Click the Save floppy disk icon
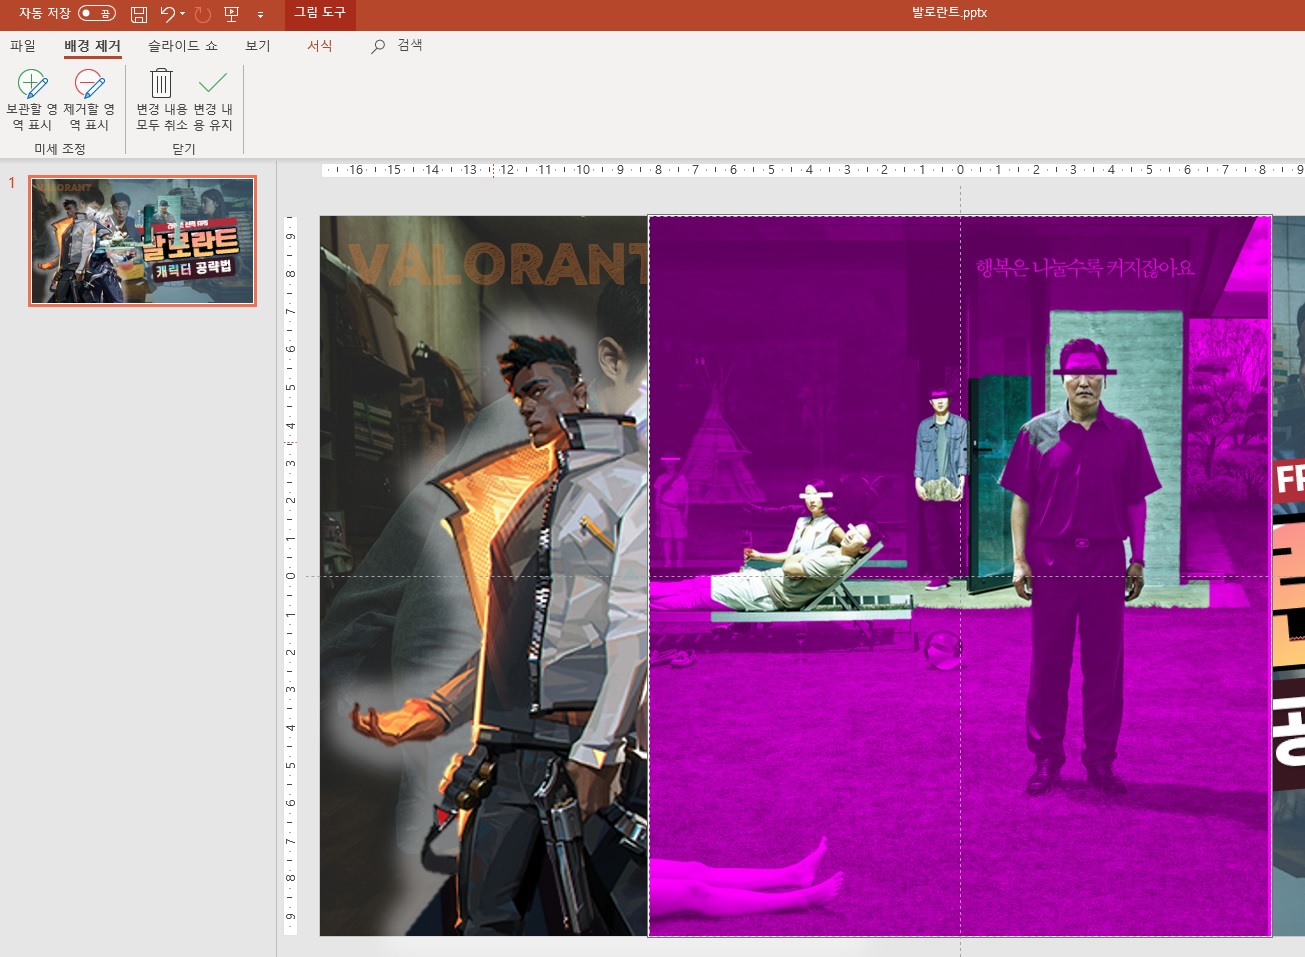This screenshot has height=957, width=1305. pos(139,14)
